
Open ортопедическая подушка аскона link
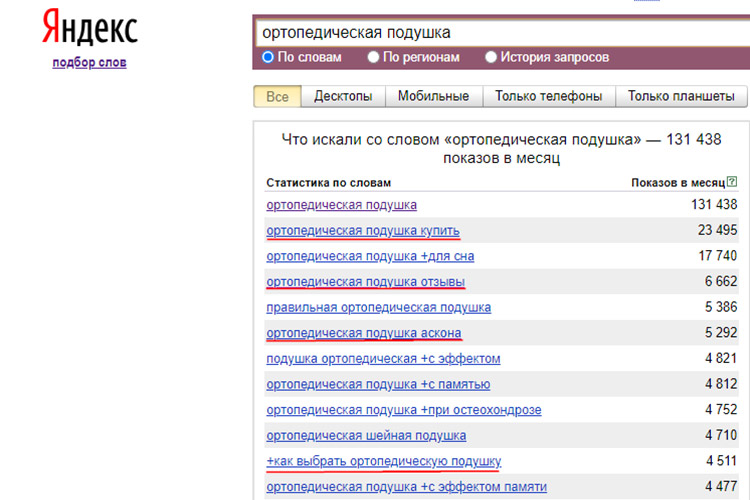point(364,333)
